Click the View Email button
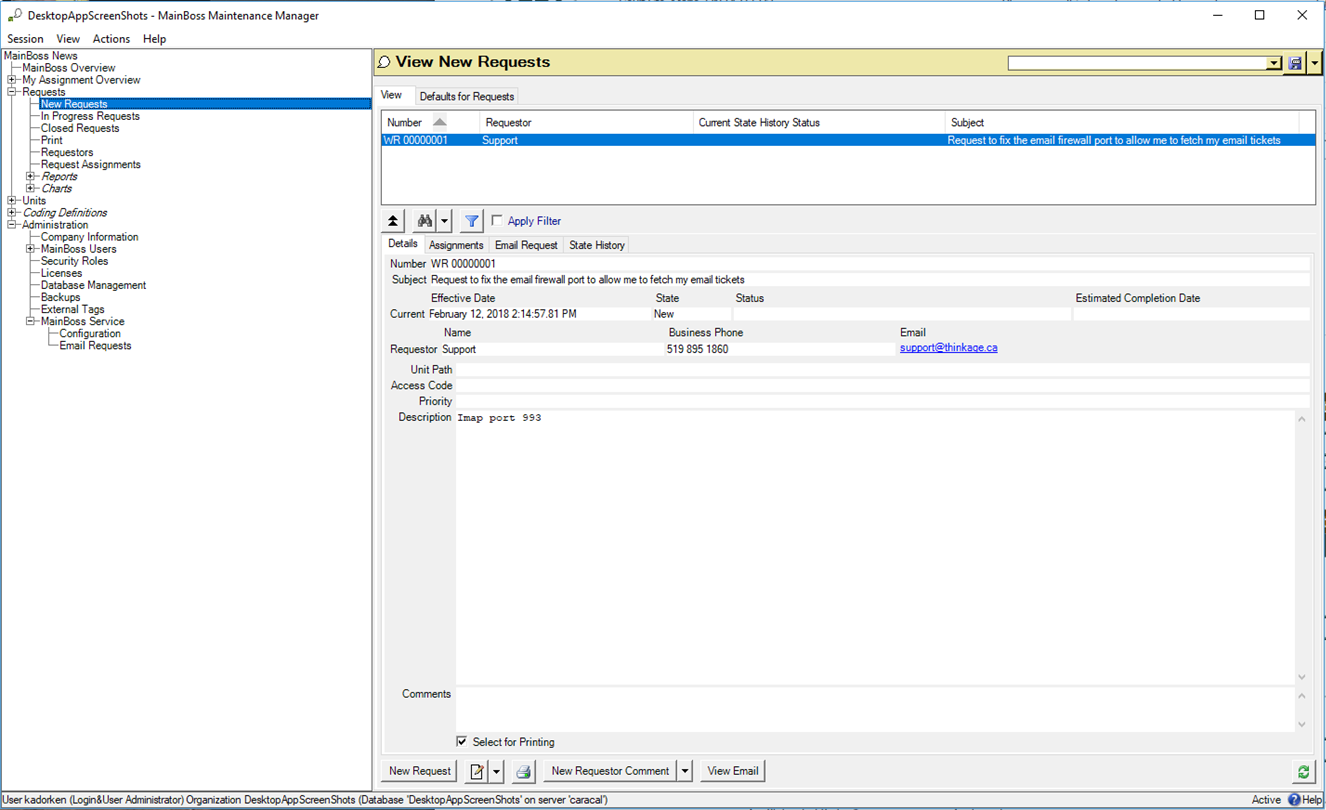This screenshot has width=1326, height=810. (x=733, y=771)
